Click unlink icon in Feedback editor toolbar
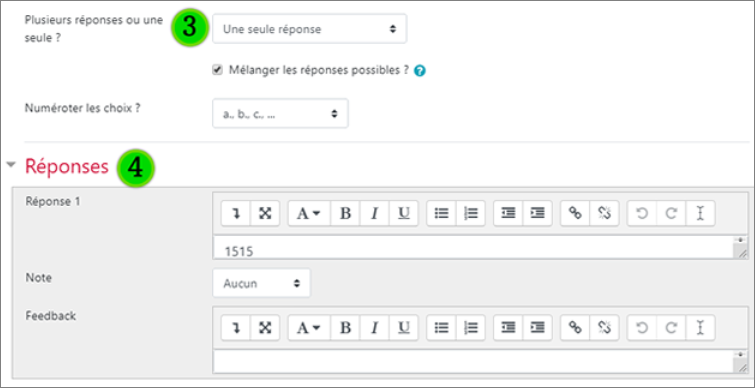The height and width of the screenshot is (388, 755). (604, 328)
